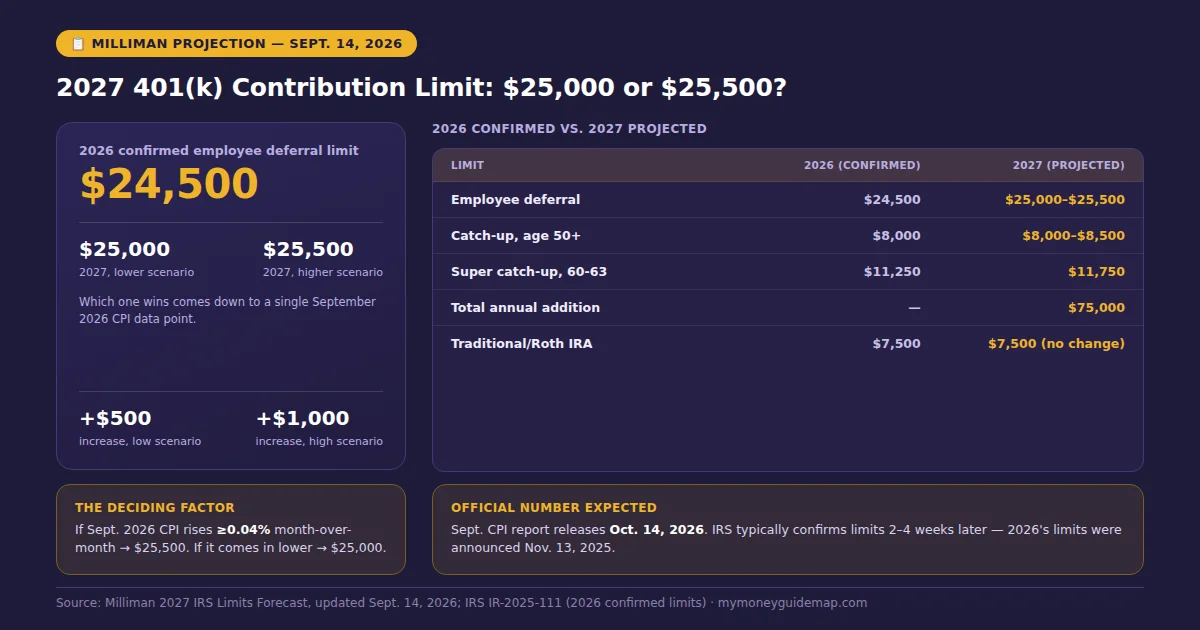Click the 'Catch-up, age 50+' row label
This screenshot has width=1200, height=630.
coord(516,235)
